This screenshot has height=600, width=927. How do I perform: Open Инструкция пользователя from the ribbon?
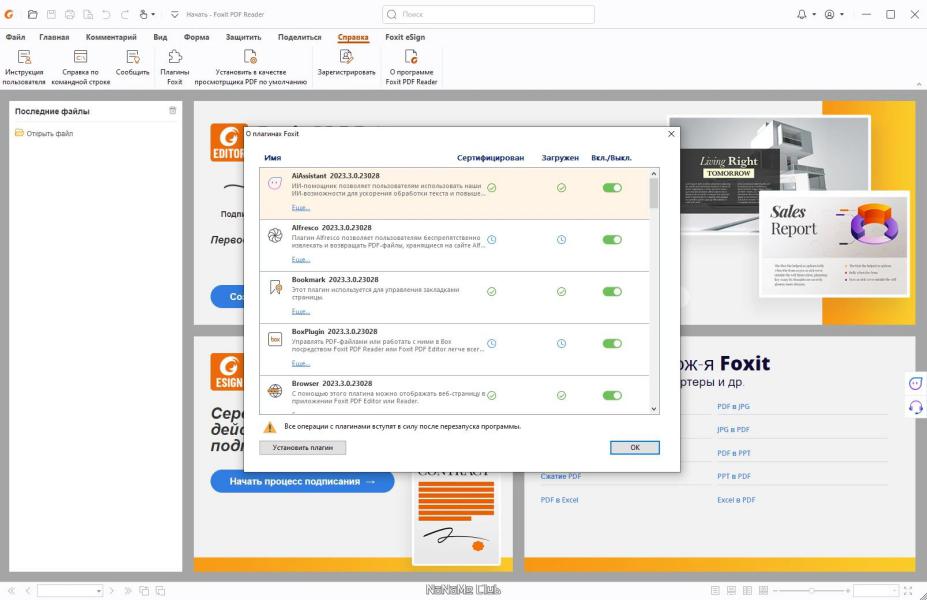pos(24,67)
